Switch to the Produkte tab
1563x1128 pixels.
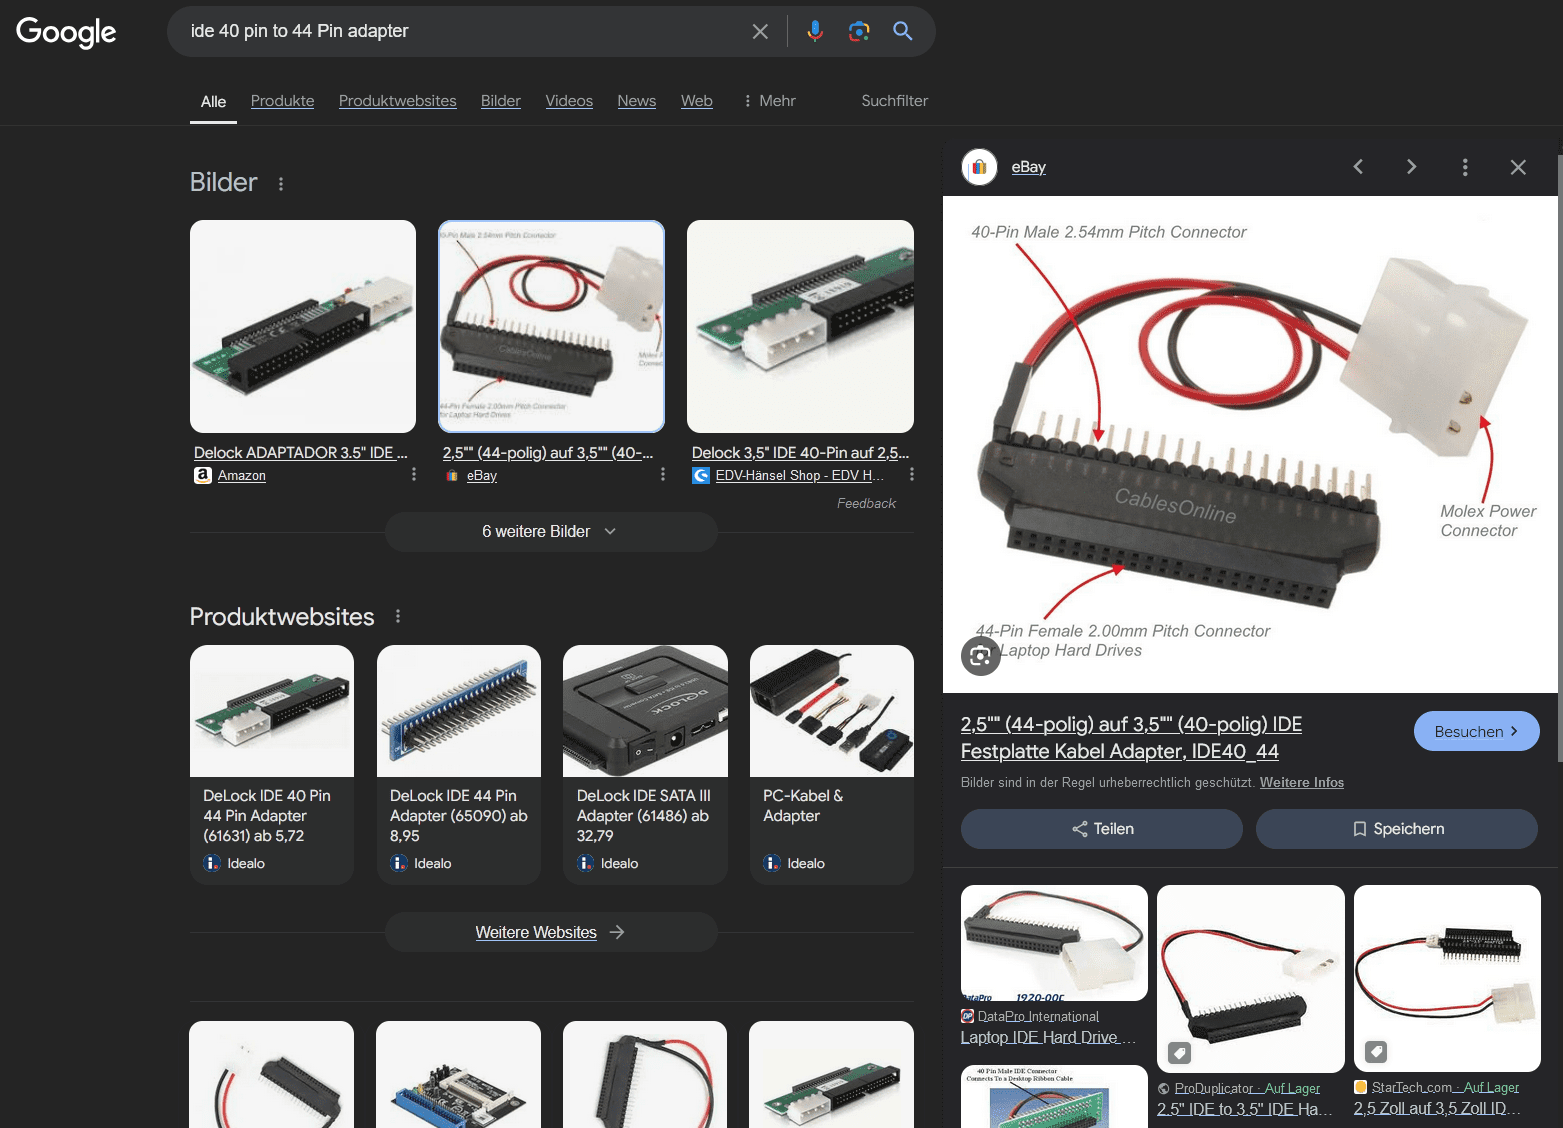pyautogui.click(x=282, y=101)
